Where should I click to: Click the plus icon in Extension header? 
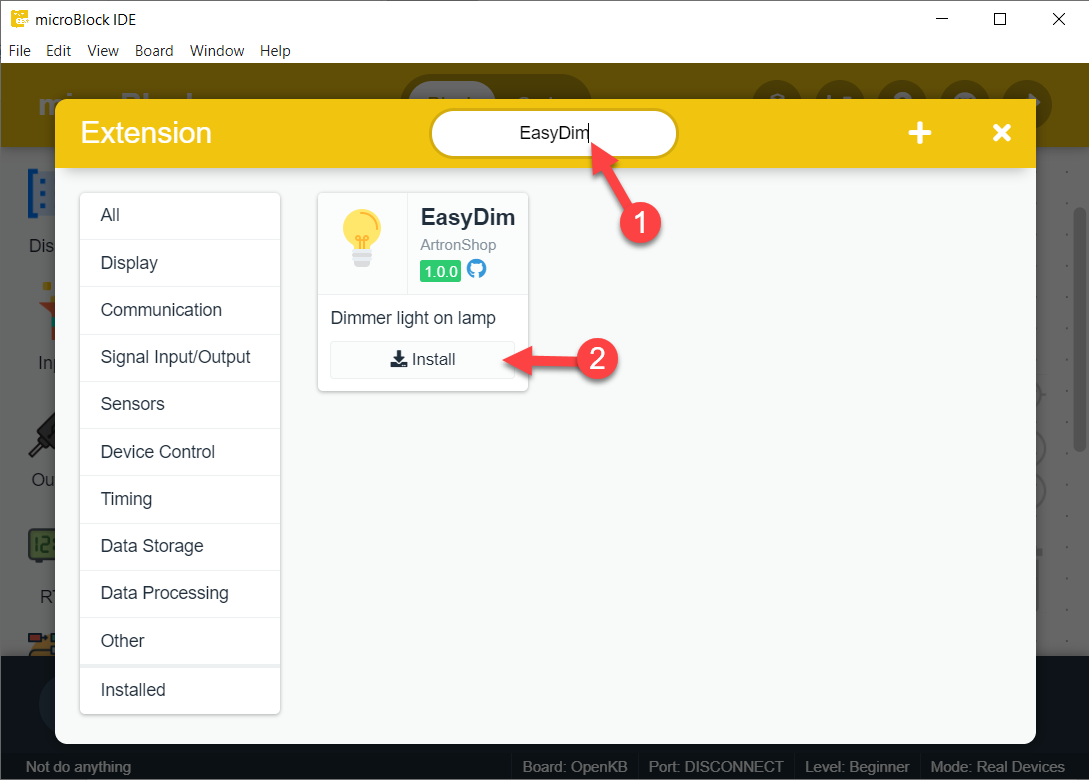pyautogui.click(x=920, y=133)
